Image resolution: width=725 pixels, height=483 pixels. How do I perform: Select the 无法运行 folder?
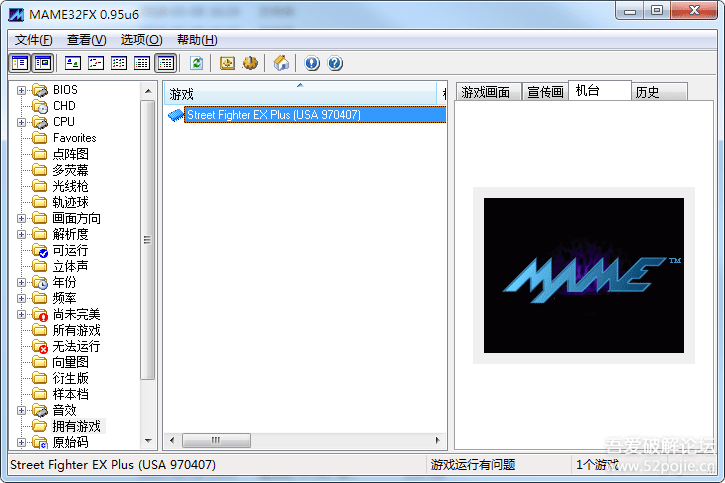point(76,346)
